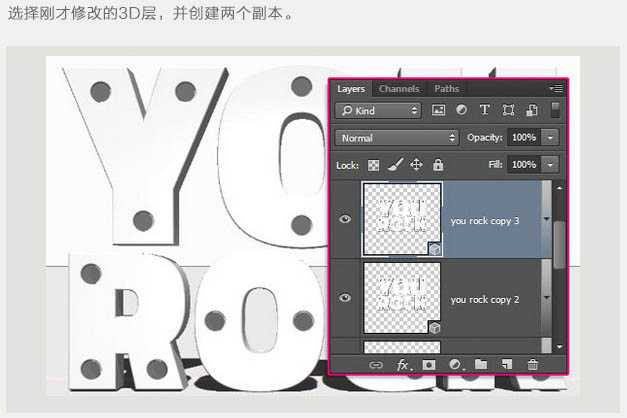Viewport: 627px width, 418px height.
Task: Select the you rock copy 2 thumbnail
Action: pyautogui.click(x=402, y=298)
